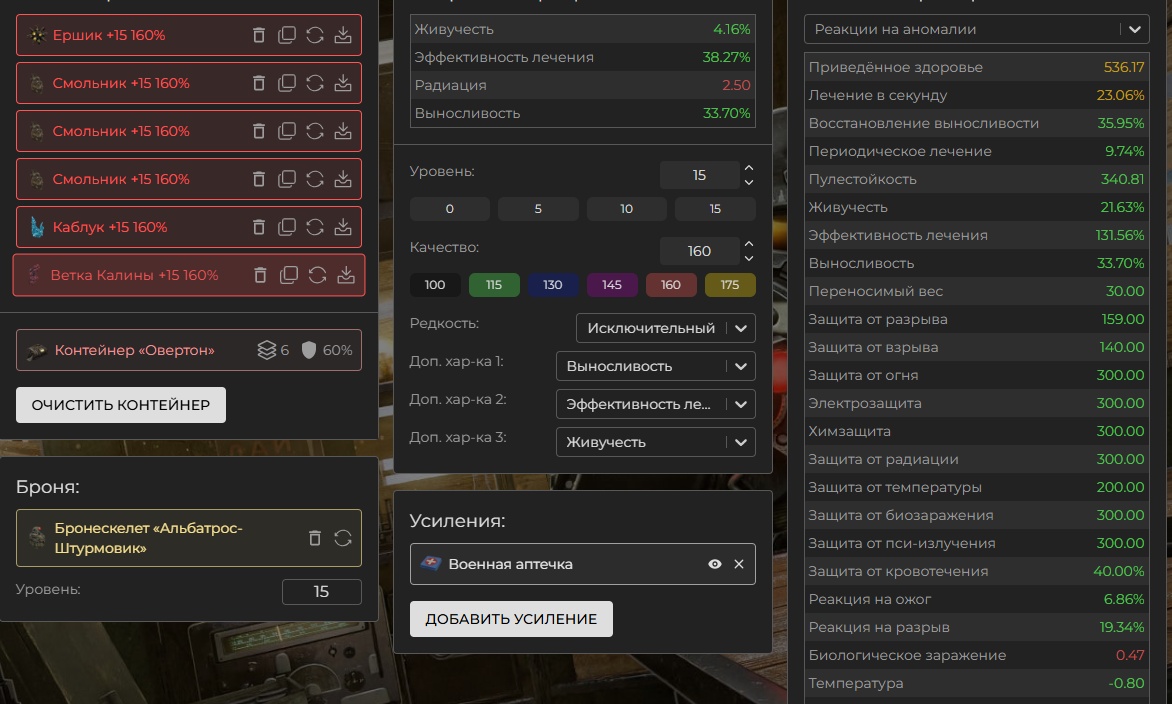Click copy icon on Ершик row
This screenshot has height=704, width=1172.
[287, 35]
